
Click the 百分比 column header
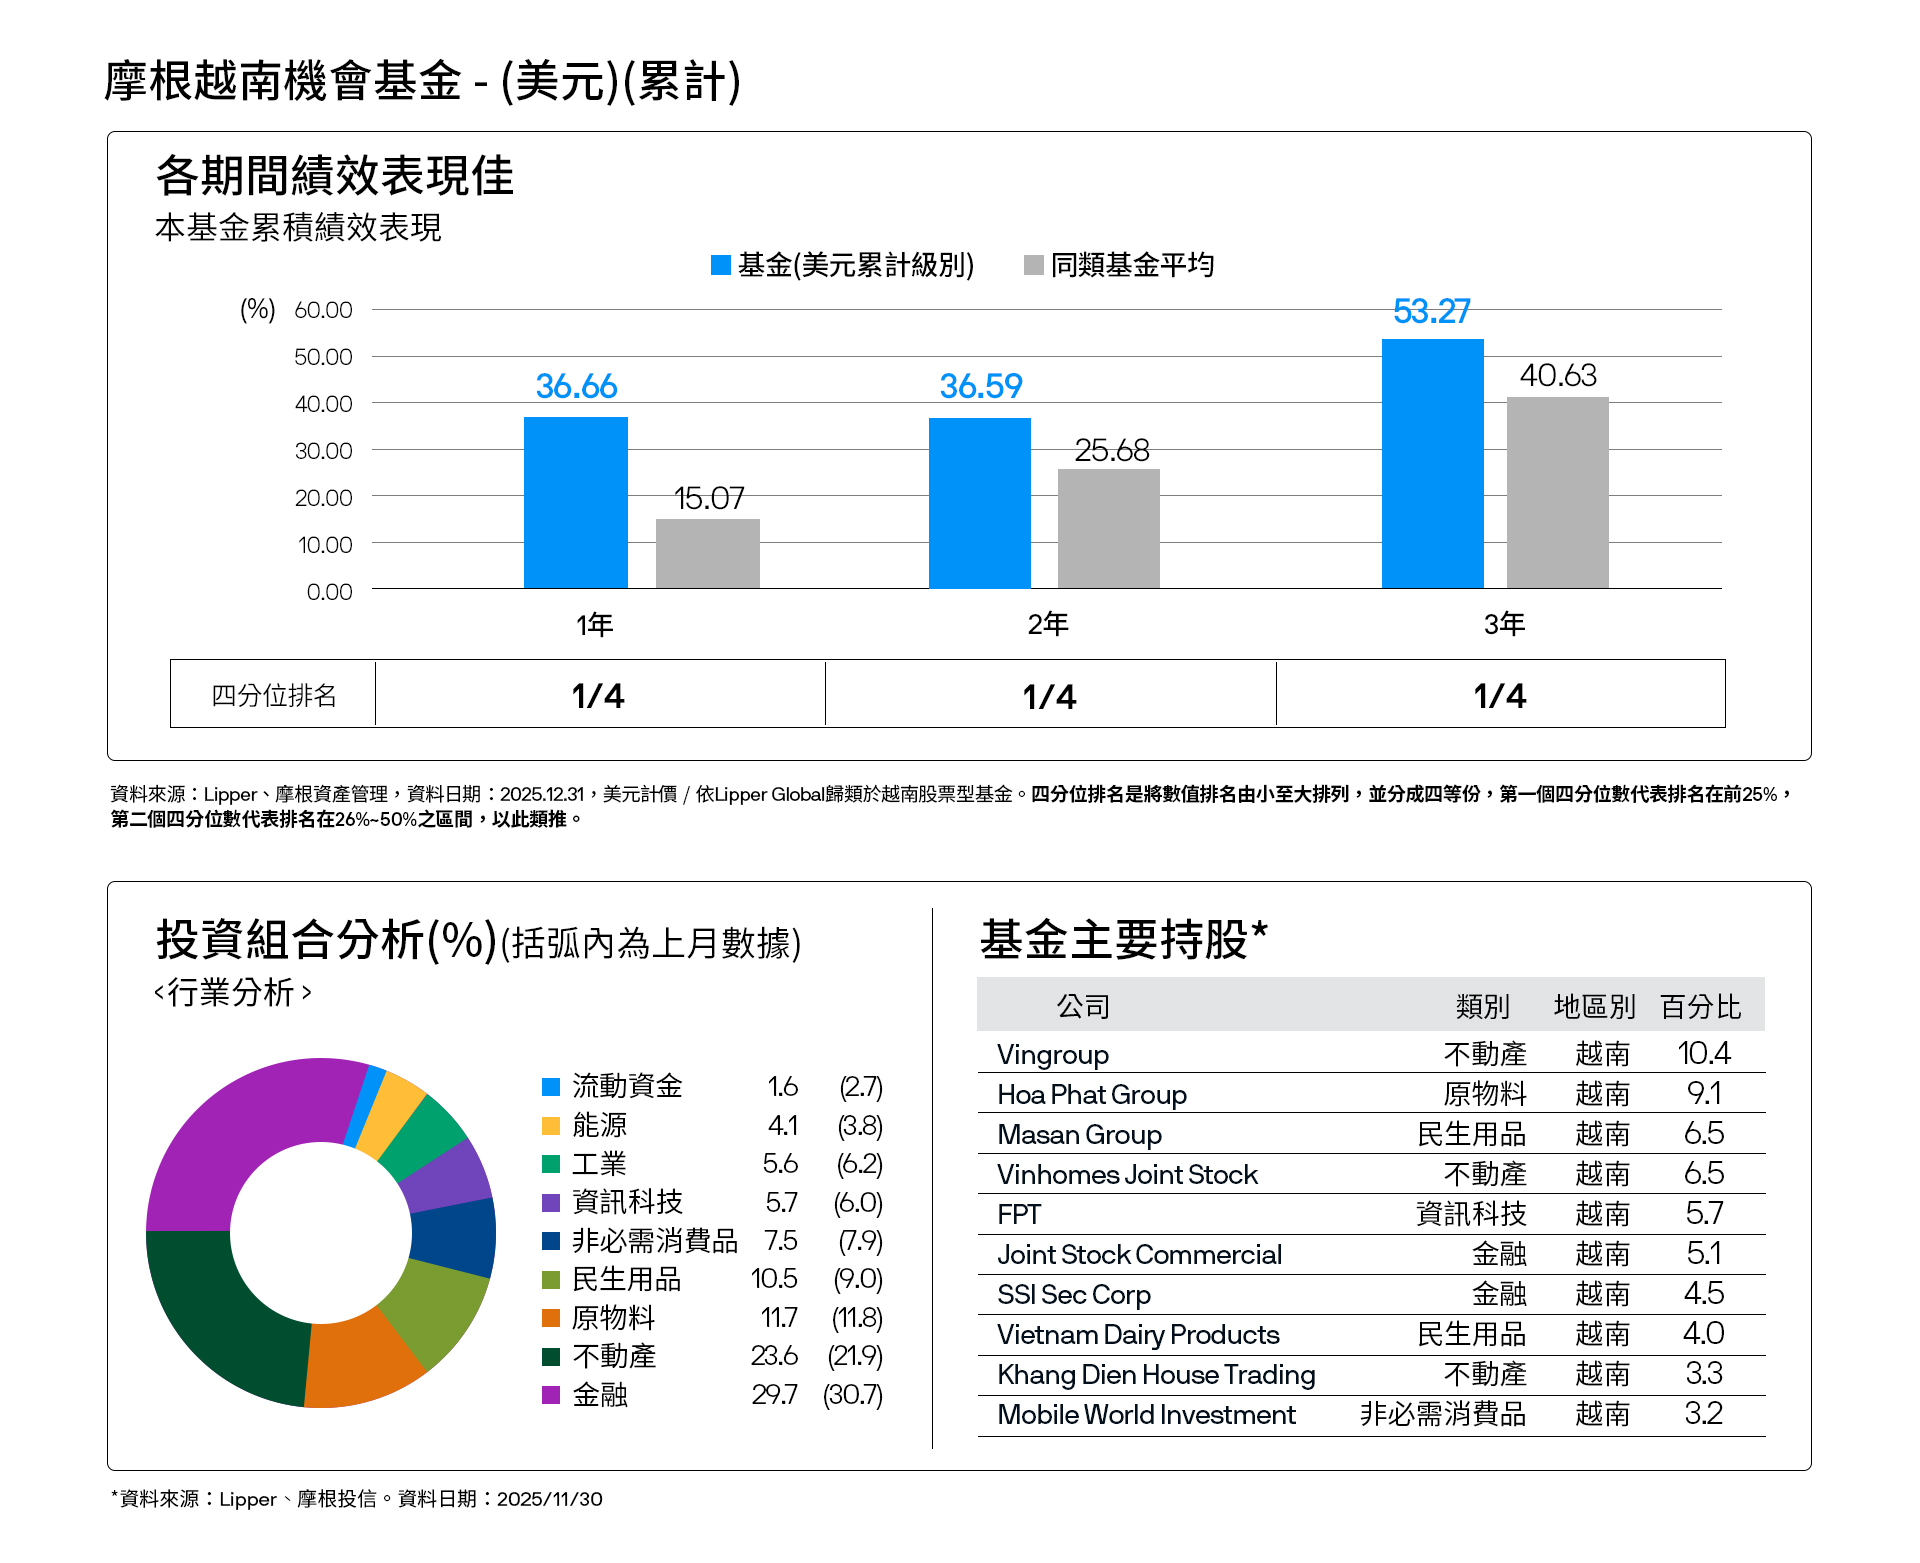1700,1006
